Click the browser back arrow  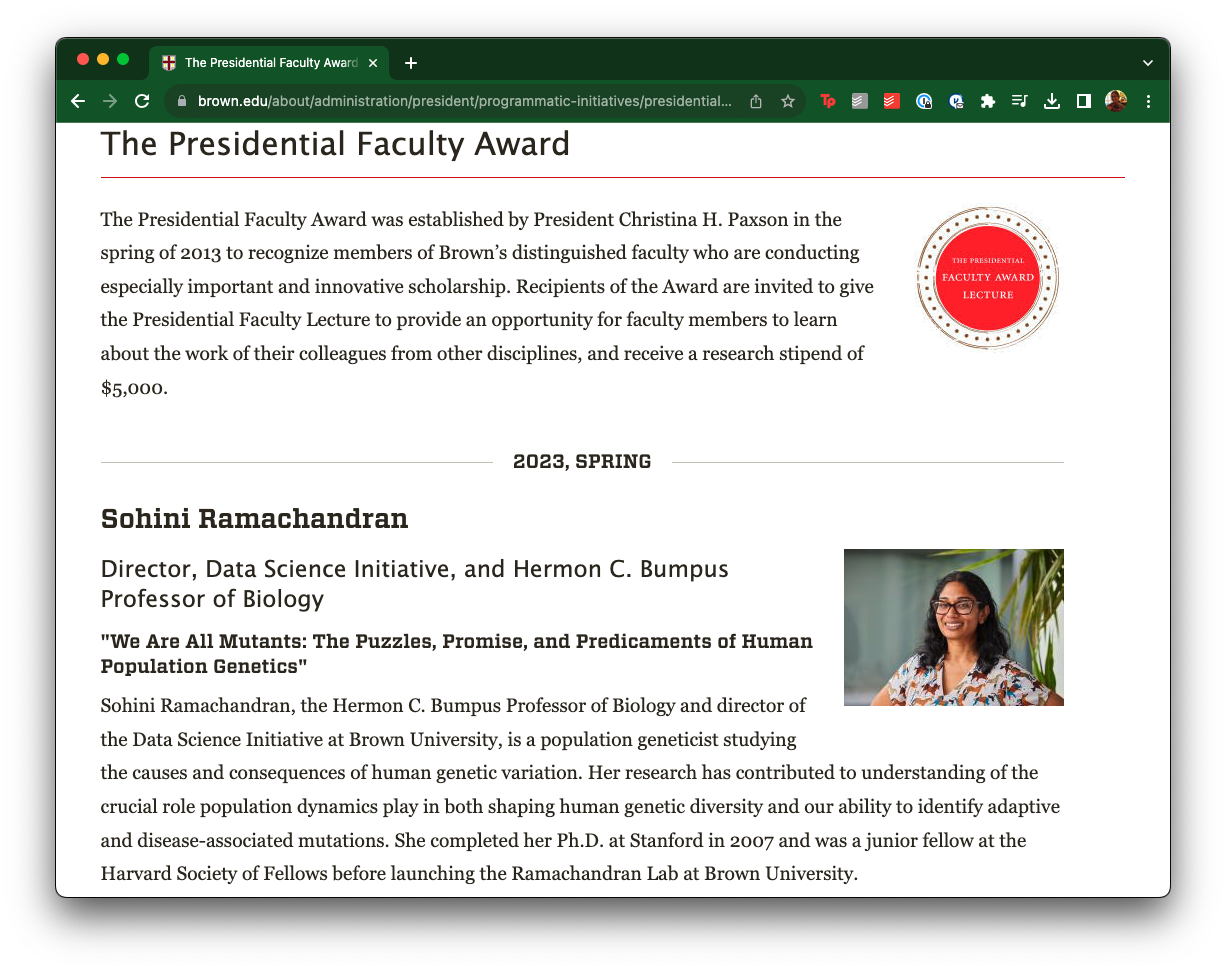click(x=78, y=101)
